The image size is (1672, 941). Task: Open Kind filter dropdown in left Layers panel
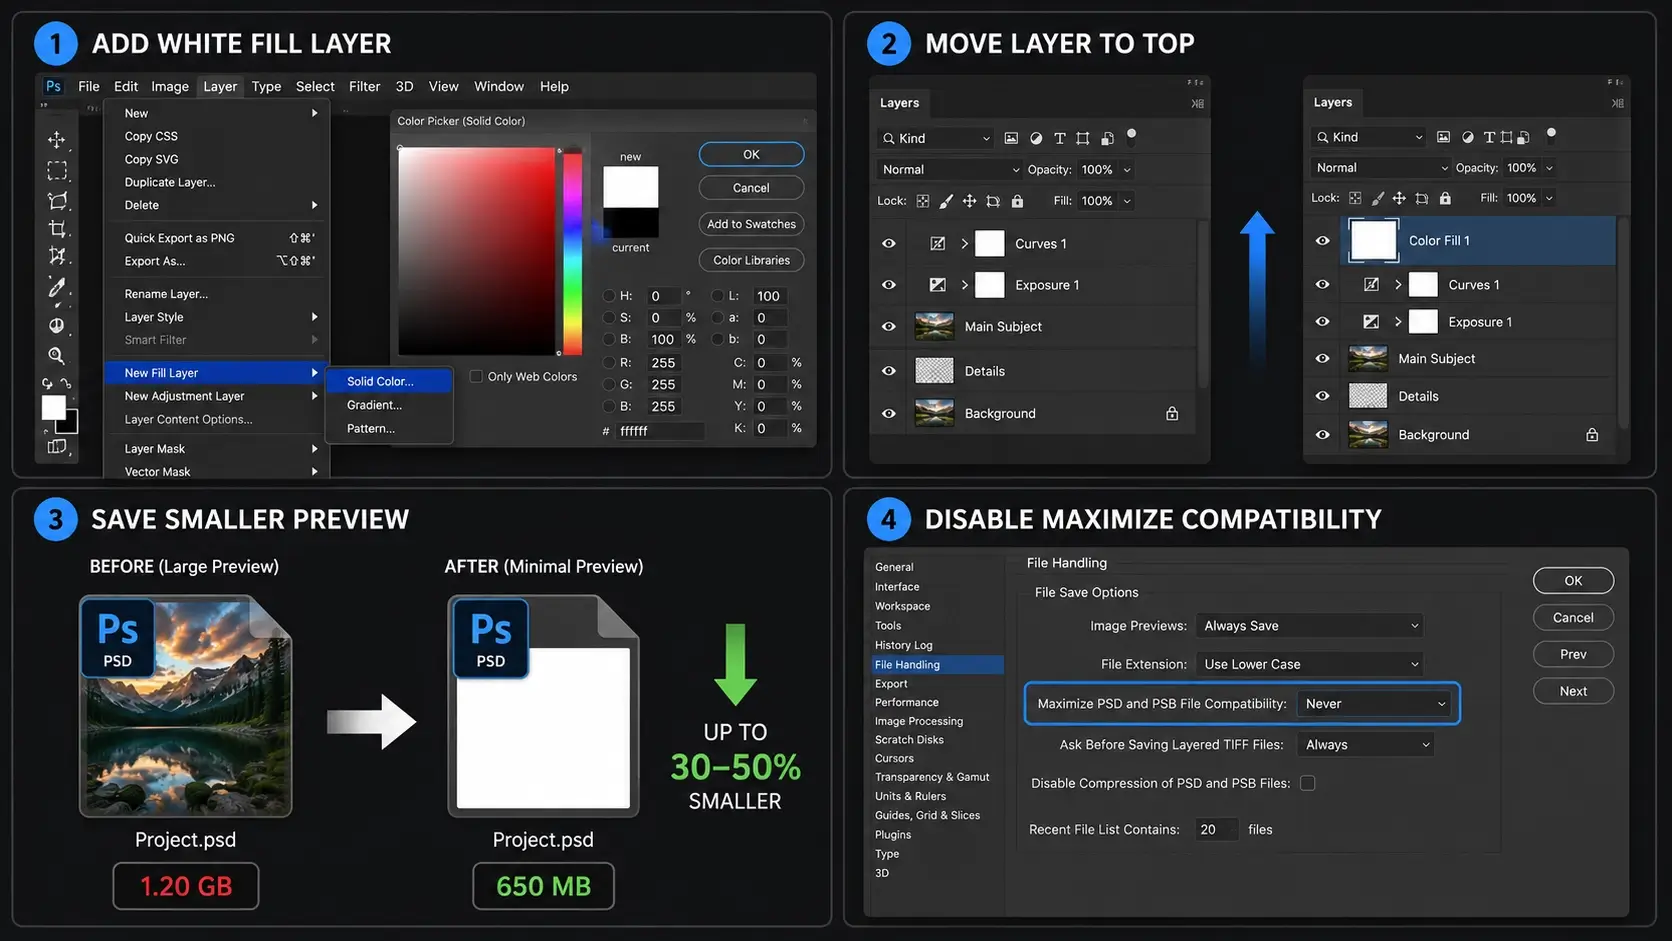click(935, 138)
